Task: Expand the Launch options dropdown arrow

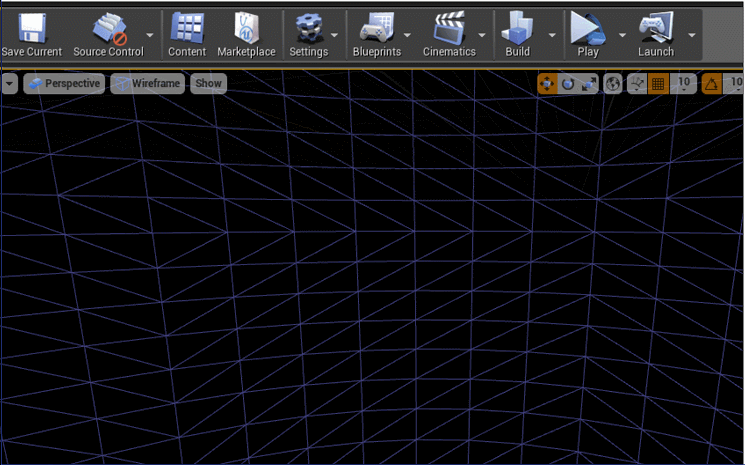Action: click(692, 35)
